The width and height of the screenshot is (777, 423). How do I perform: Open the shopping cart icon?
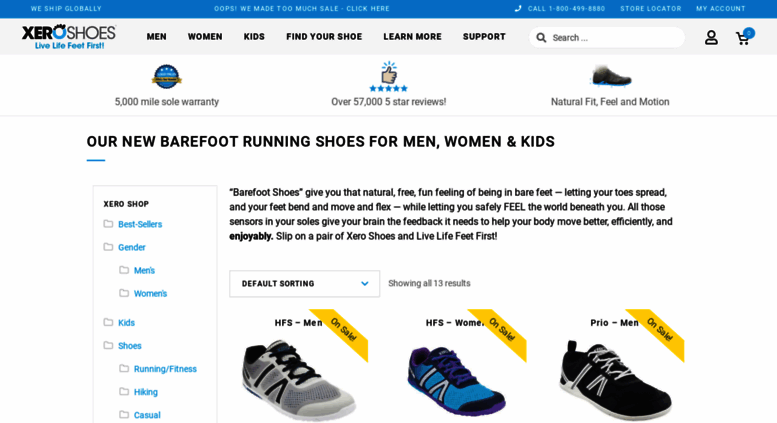pos(743,39)
